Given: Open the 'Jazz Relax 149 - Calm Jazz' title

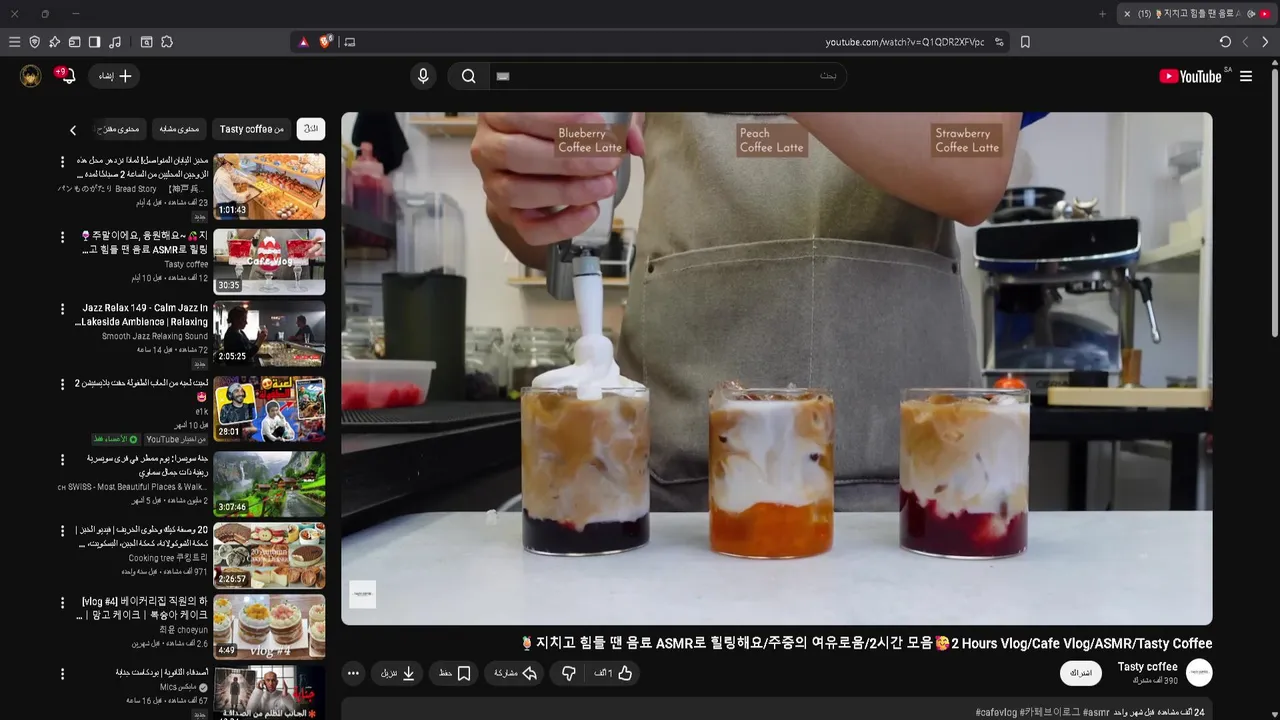Looking at the screenshot, I should point(141,315).
